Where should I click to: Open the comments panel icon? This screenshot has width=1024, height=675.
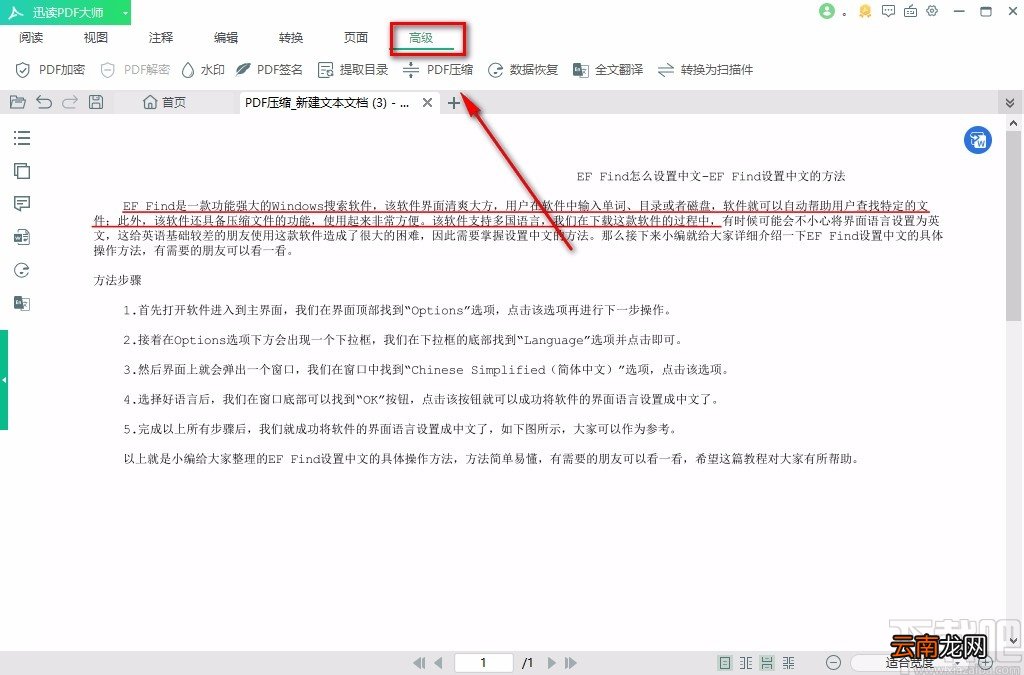pos(22,204)
